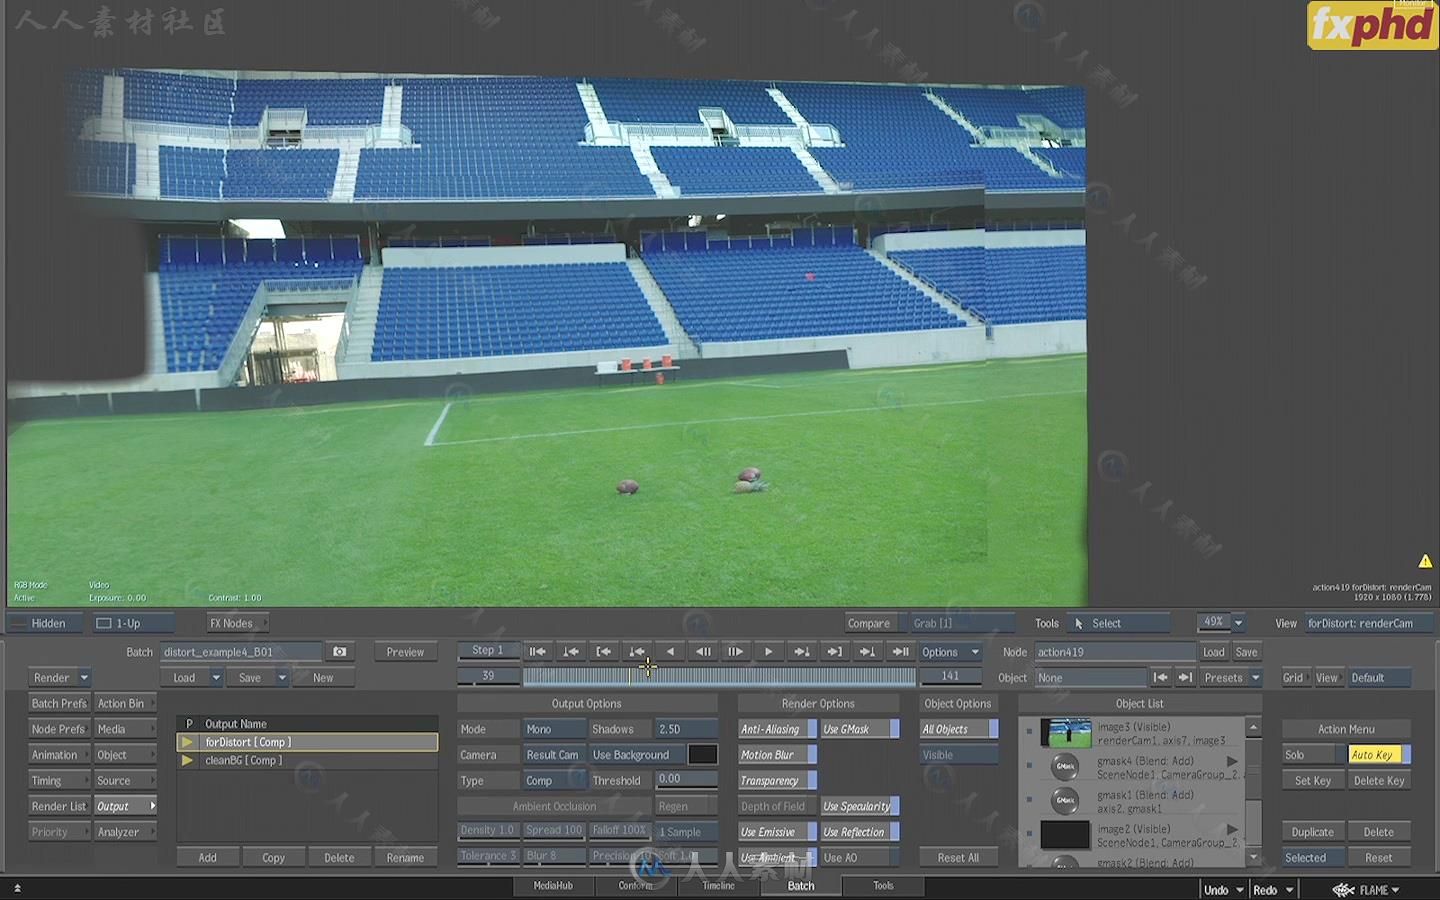Click the play reverse arrow icon
This screenshot has width=1440, height=900.
click(x=670, y=652)
